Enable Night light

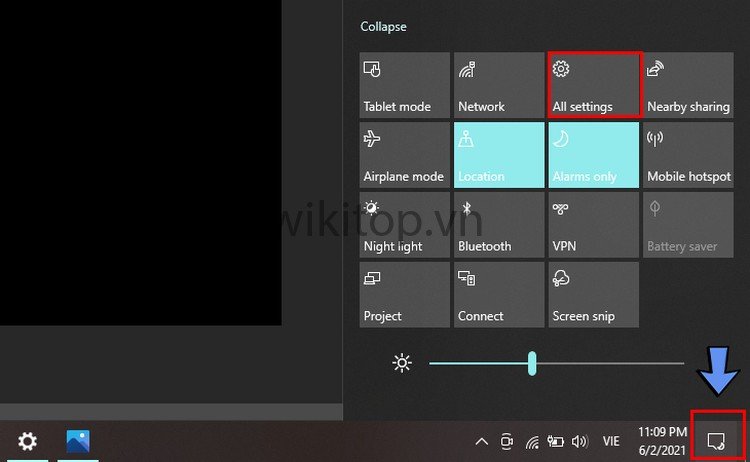click(404, 225)
